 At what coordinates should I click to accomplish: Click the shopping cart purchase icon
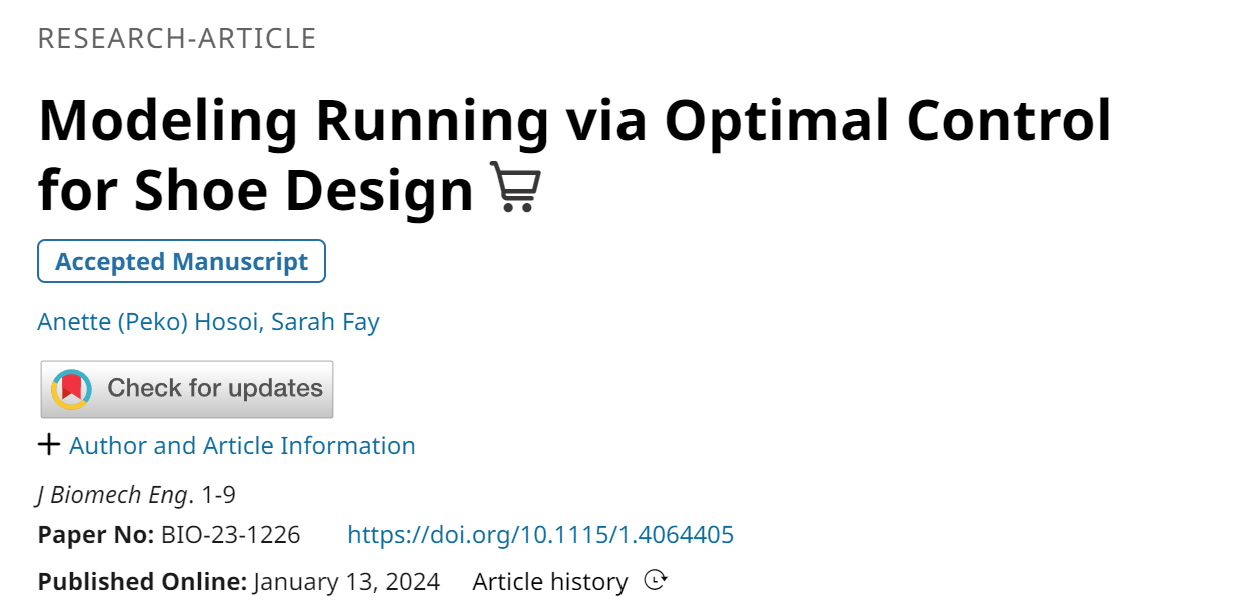(516, 186)
